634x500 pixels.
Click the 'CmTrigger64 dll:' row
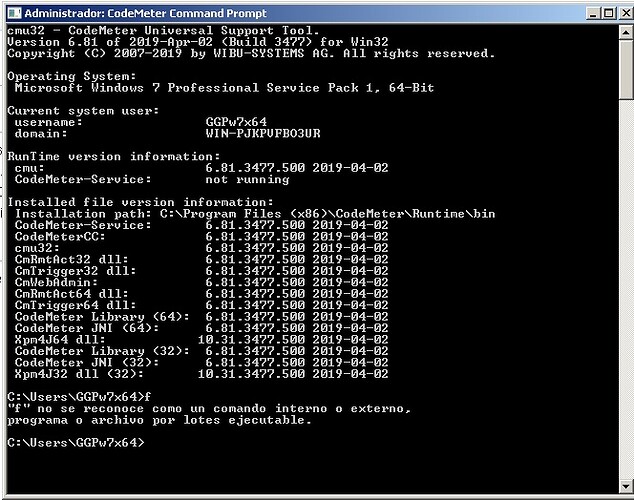[201, 305]
